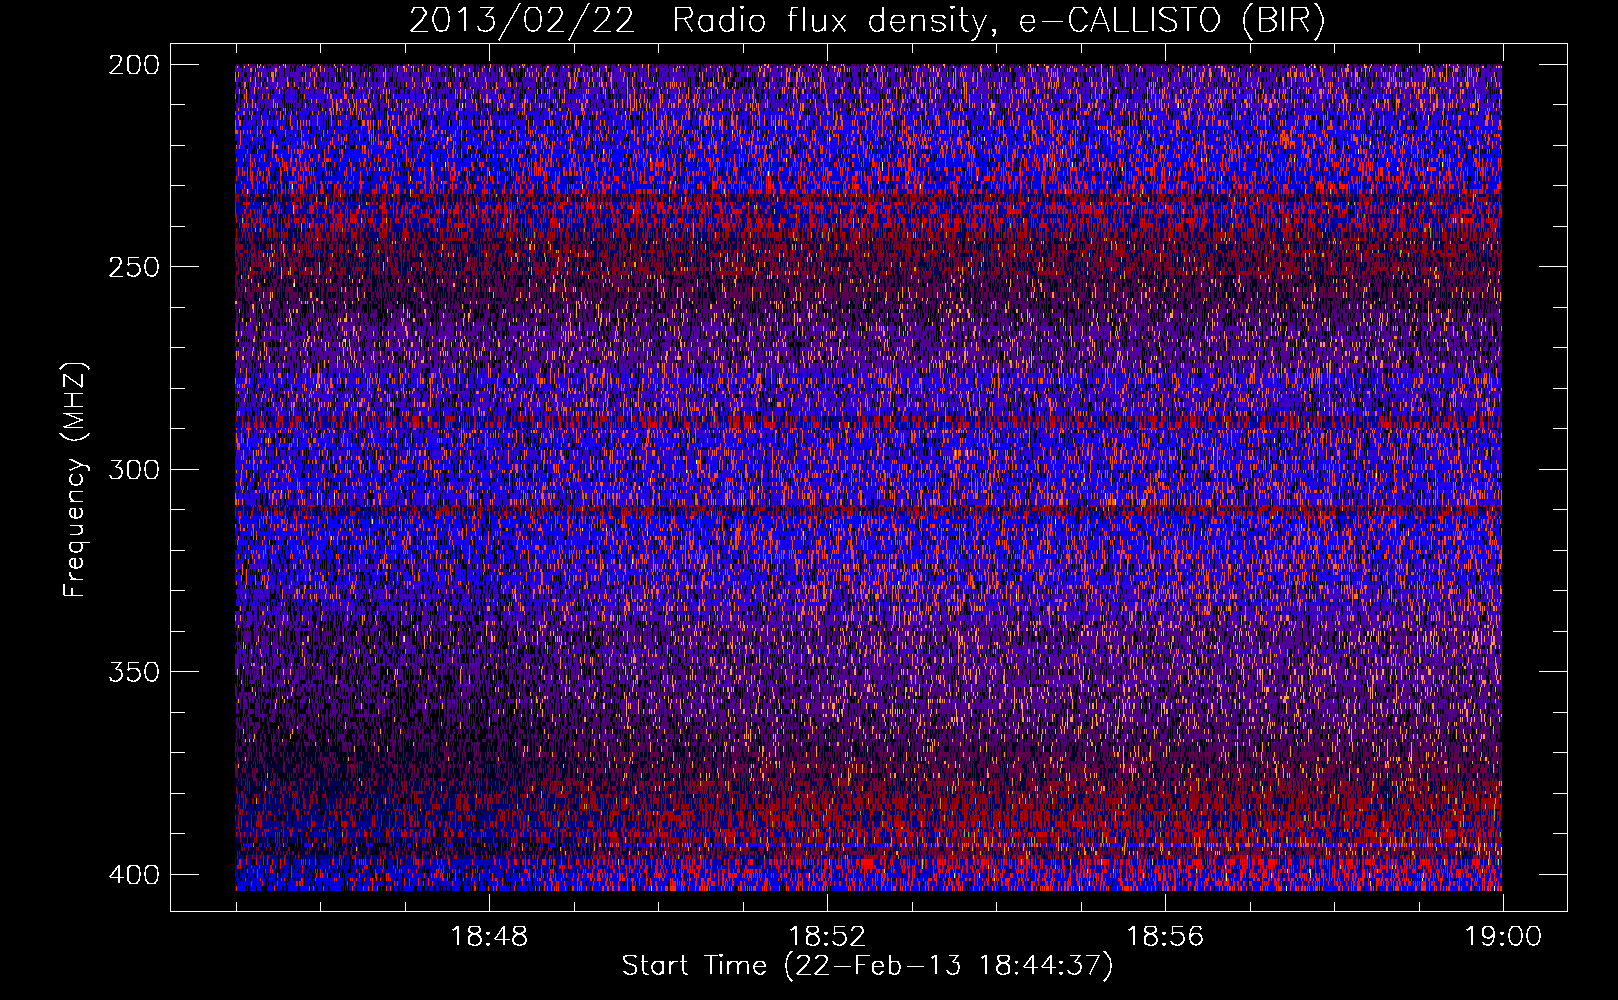This screenshot has width=1618, height=1000.
Task: Select the 300 frequency axis label
Action: click(133, 469)
